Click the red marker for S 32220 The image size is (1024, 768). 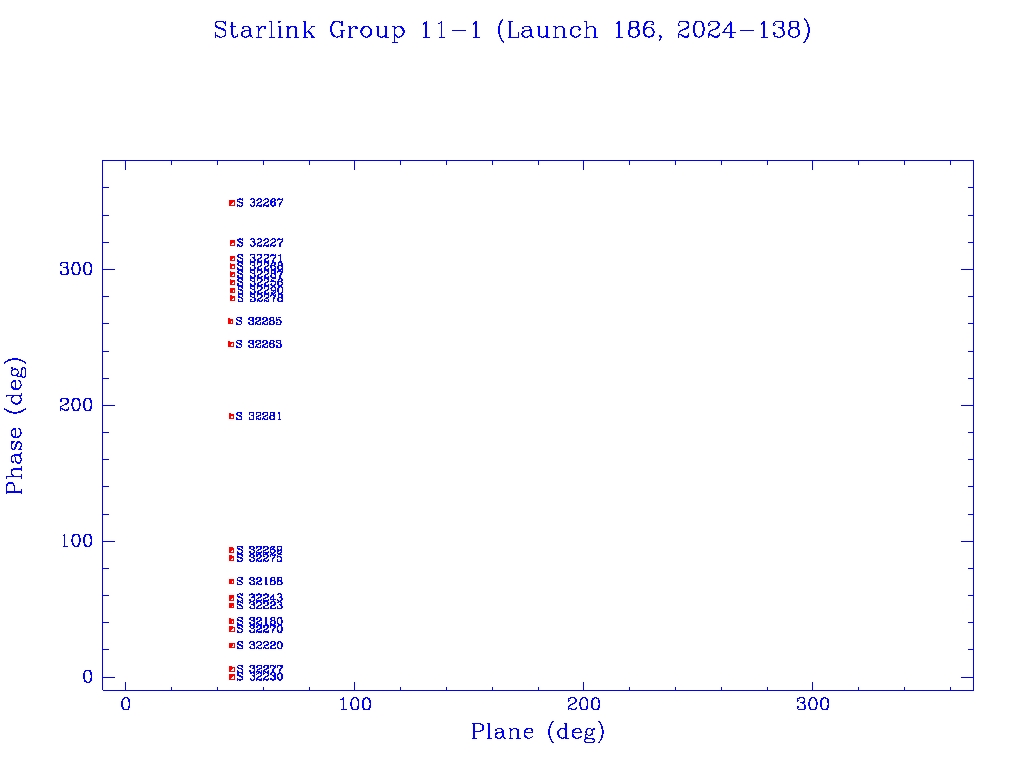[x=232, y=645]
